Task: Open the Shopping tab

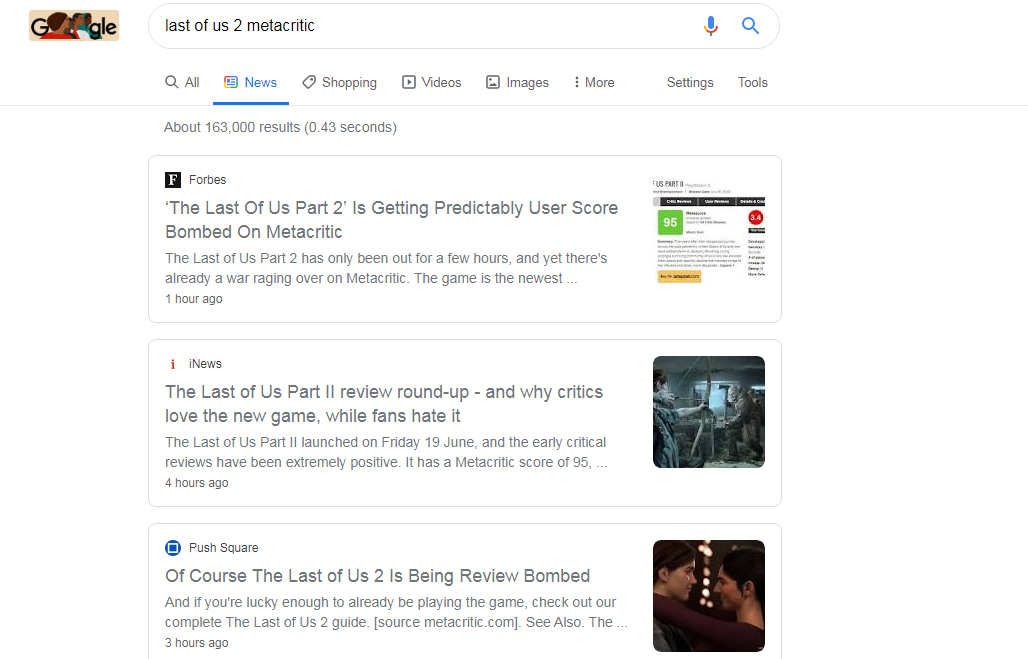Action: (x=340, y=83)
